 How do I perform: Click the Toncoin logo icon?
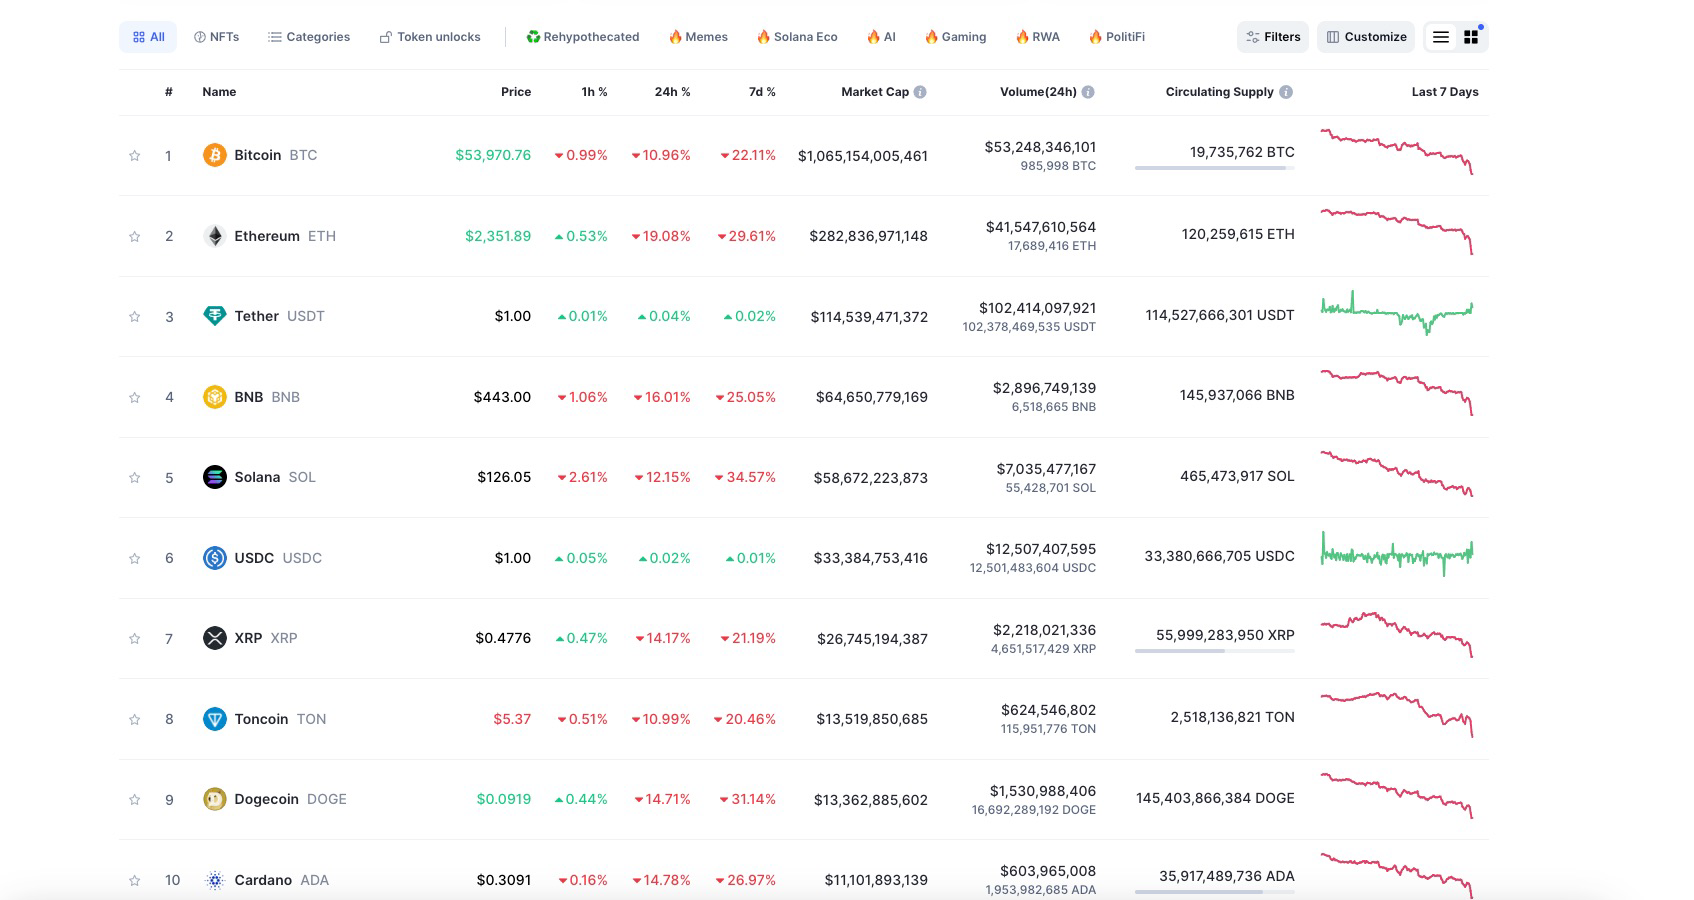(x=214, y=719)
